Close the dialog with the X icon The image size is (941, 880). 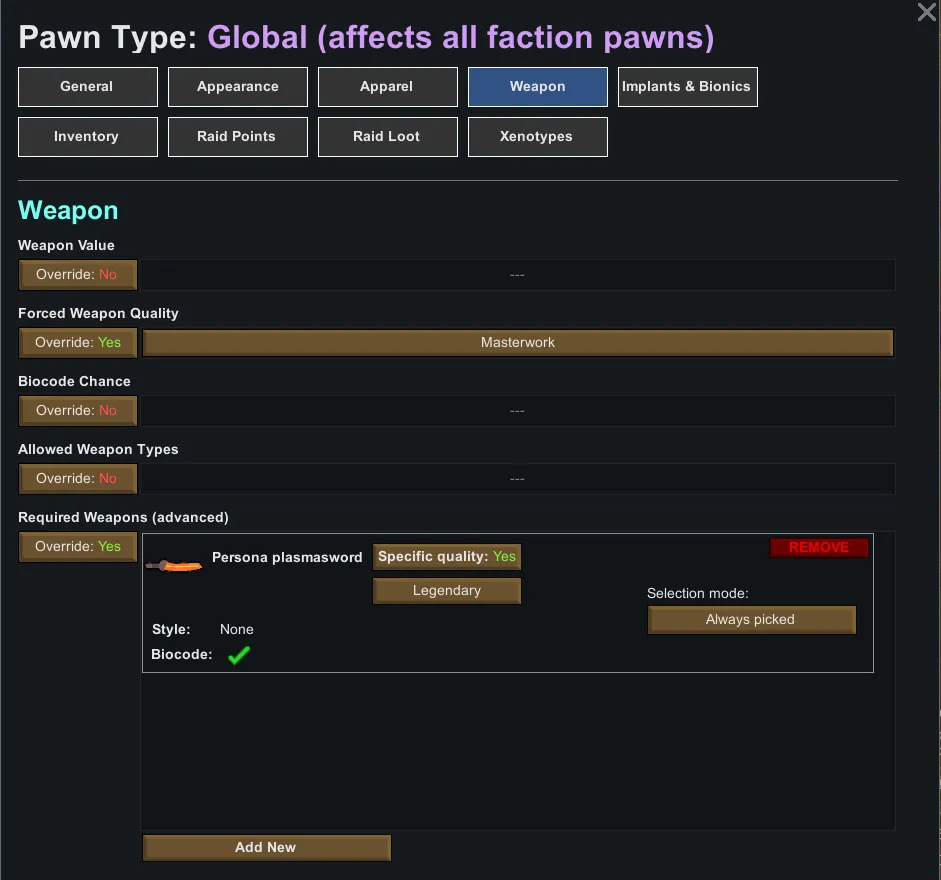pyautogui.click(x=926, y=12)
